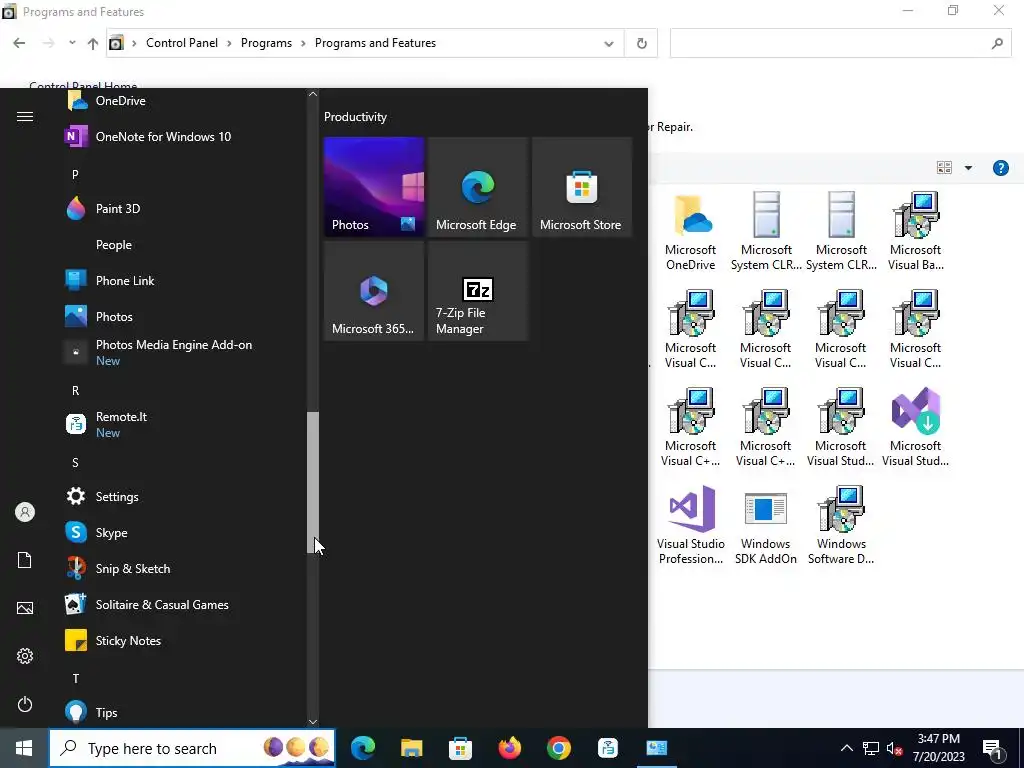Open Documents from Start sidebar
Viewport: 1024px width, 768px height.
point(25,560)
